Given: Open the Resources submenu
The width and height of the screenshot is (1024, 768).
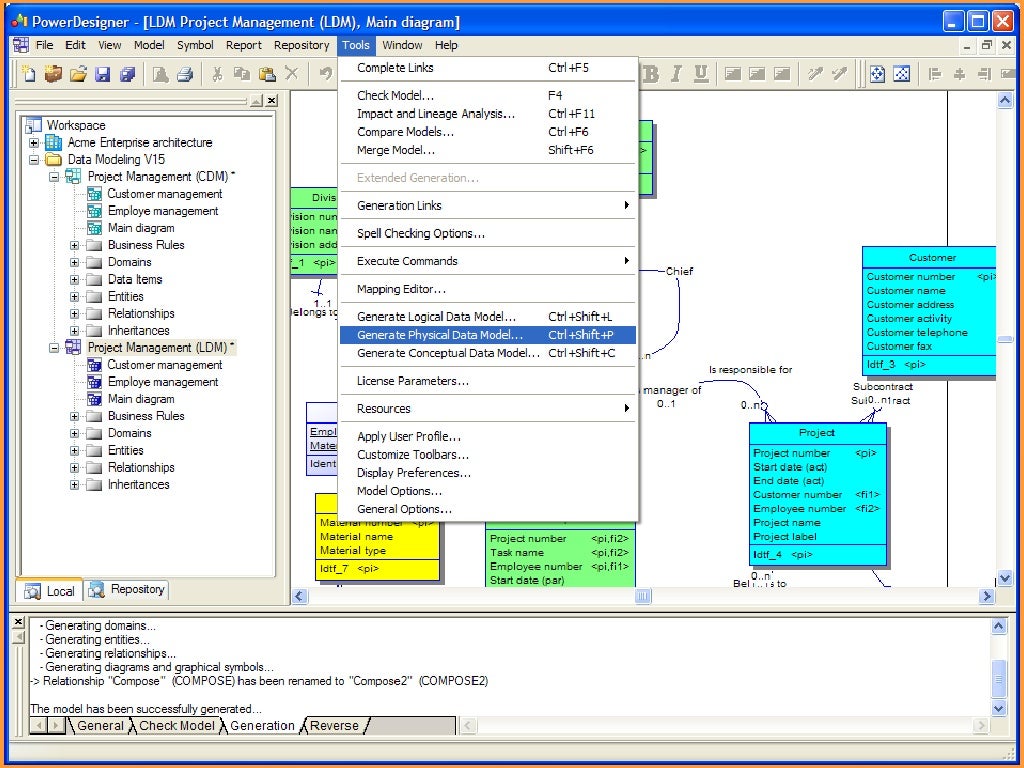Looking at the screenshot, I should click(x=487, y=409).
